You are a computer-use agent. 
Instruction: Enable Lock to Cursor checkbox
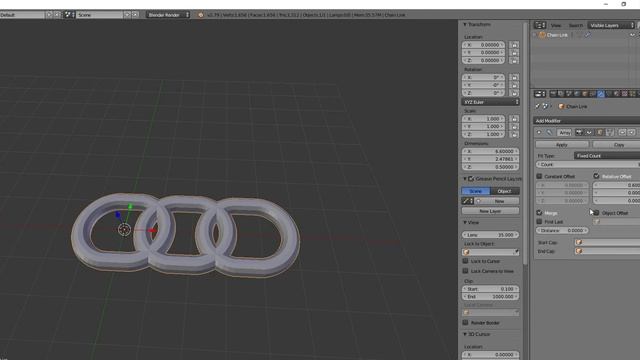465,261
